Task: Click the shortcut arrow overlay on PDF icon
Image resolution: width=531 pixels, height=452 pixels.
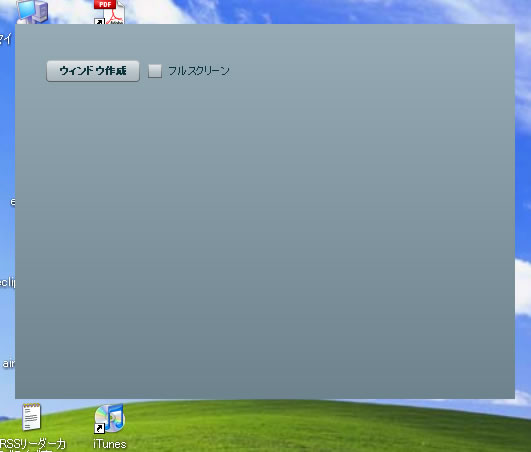Action: click(x=99, y=21)
